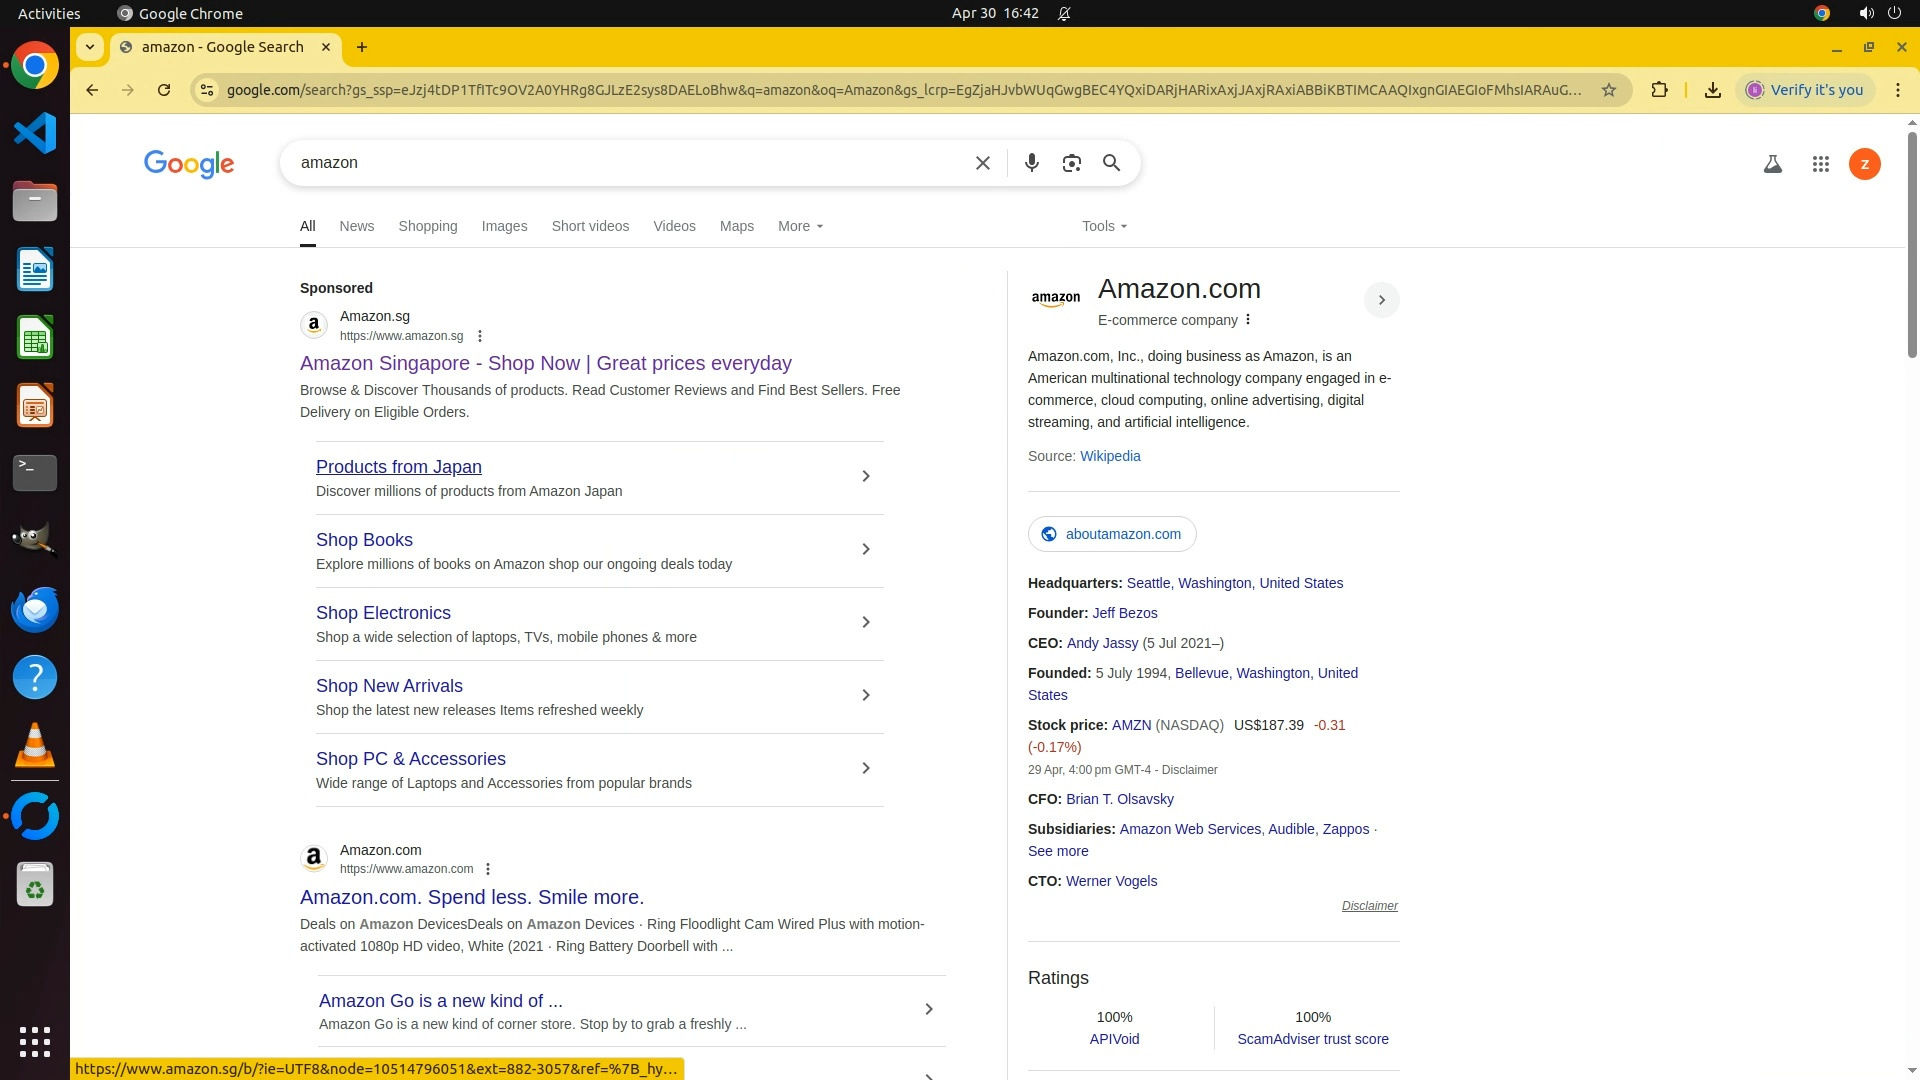Image resolution: width=1920 pixels, height=1080 pixels.
Task: Launch VLC from the dock
Action: coord(35,746)
